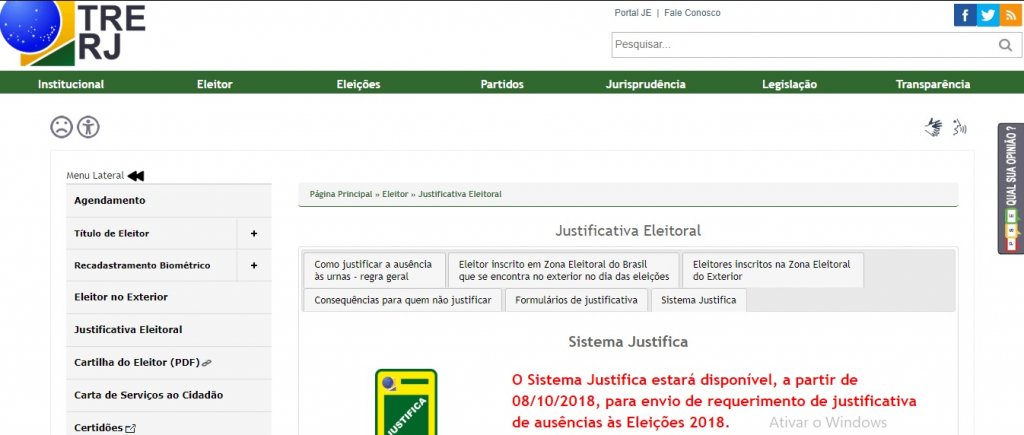Click the Fale Conosco link
Viewport: 1024px width, 435px height.
pyautogui.click(x=692, y=13)
